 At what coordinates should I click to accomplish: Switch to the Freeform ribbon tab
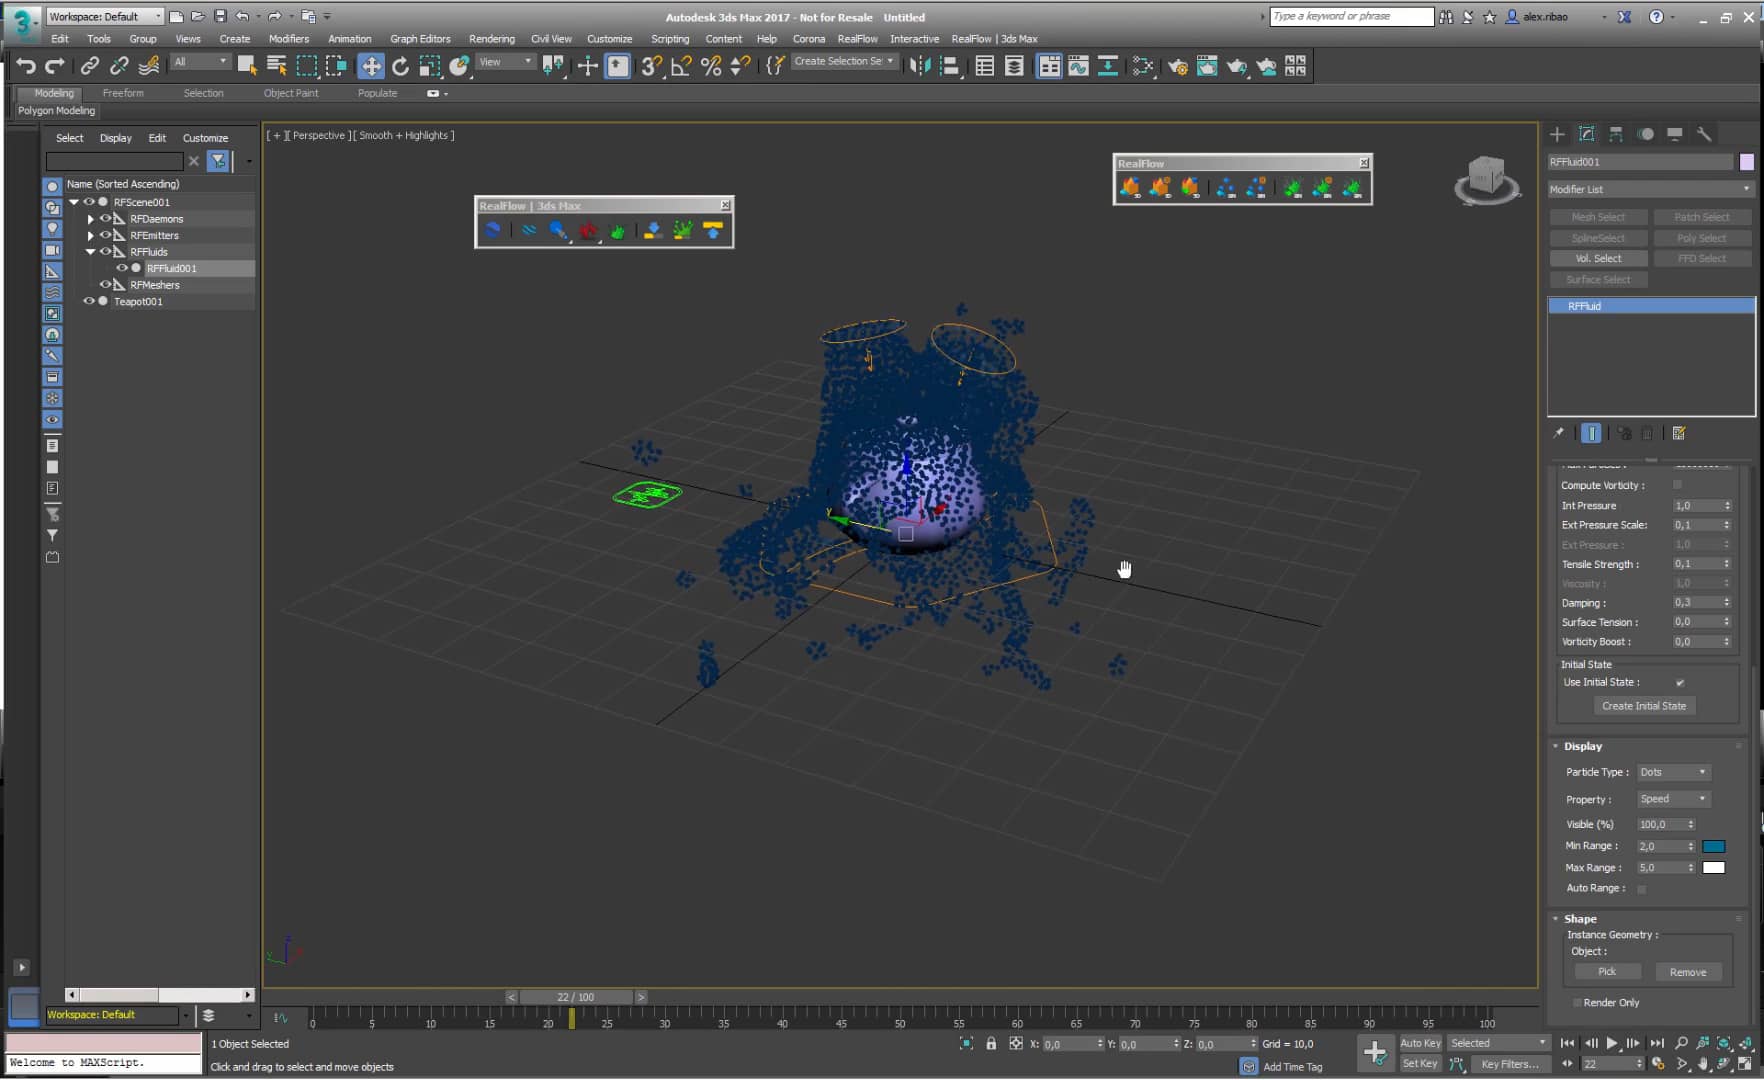tap(123, 93)
